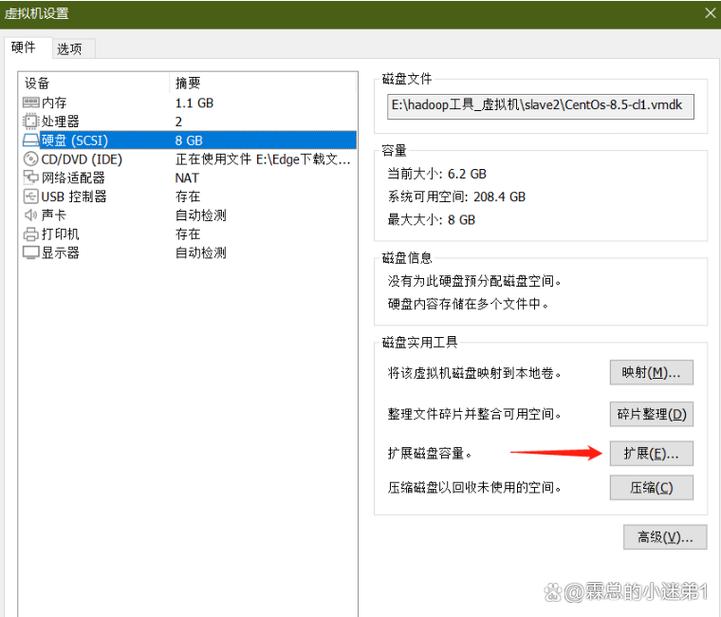Viewport: 721px width, 617px height.
Task: Click the 自动检测 value for 显示器
Action: click(200, 252)
